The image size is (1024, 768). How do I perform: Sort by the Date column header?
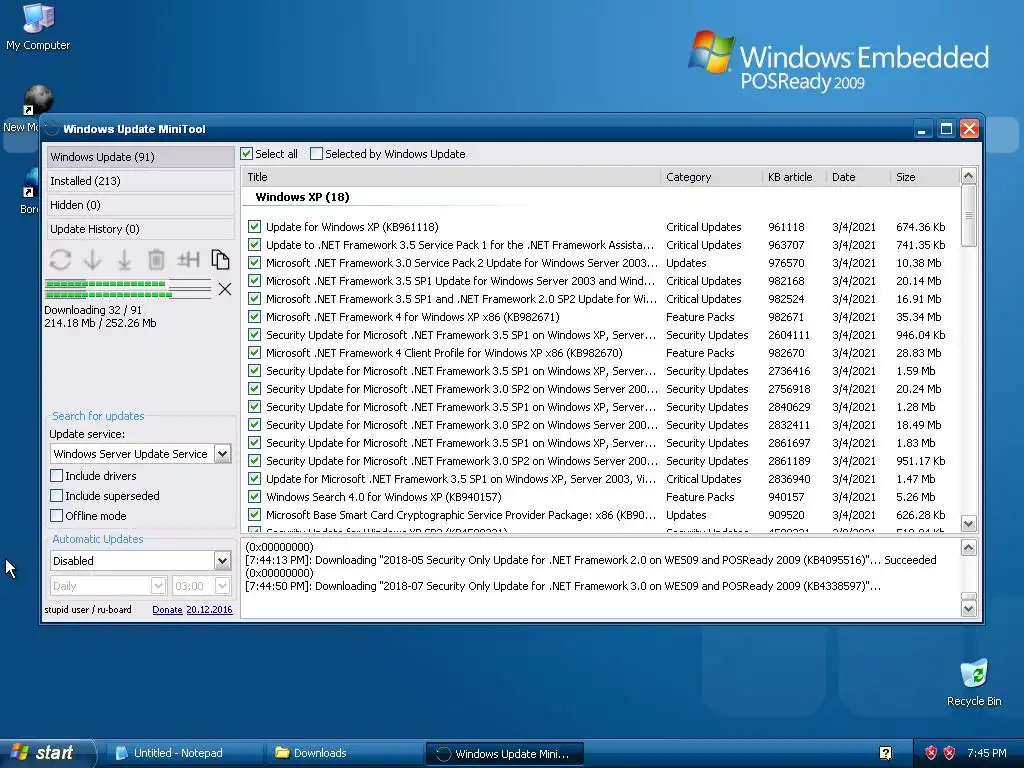(x=858, y=177)
